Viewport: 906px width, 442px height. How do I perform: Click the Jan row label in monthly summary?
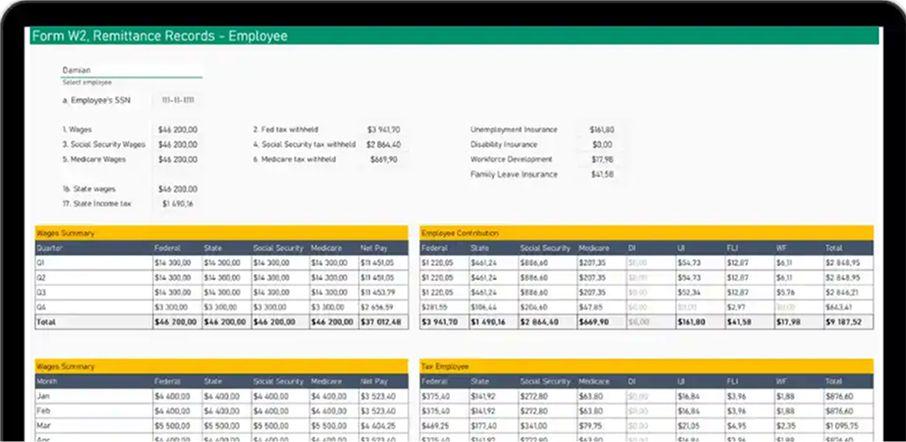(x=92, y=395)
